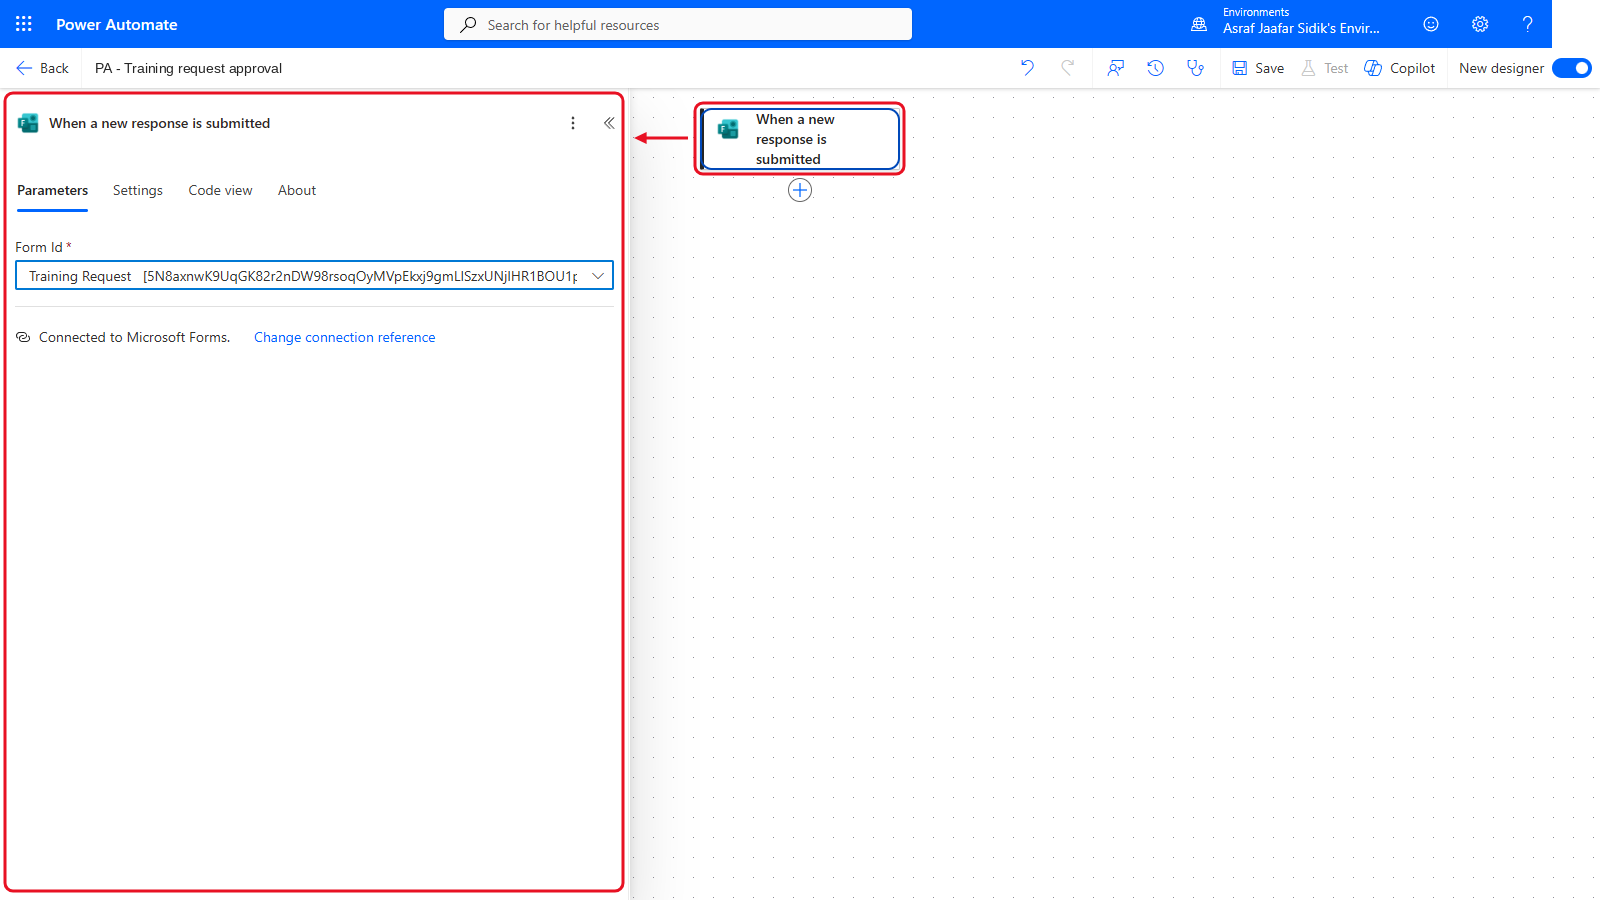The width and height of the screenshot is (1600, 900).
Task: Toggle the New designer switch
Action: tap(1572, 68)
